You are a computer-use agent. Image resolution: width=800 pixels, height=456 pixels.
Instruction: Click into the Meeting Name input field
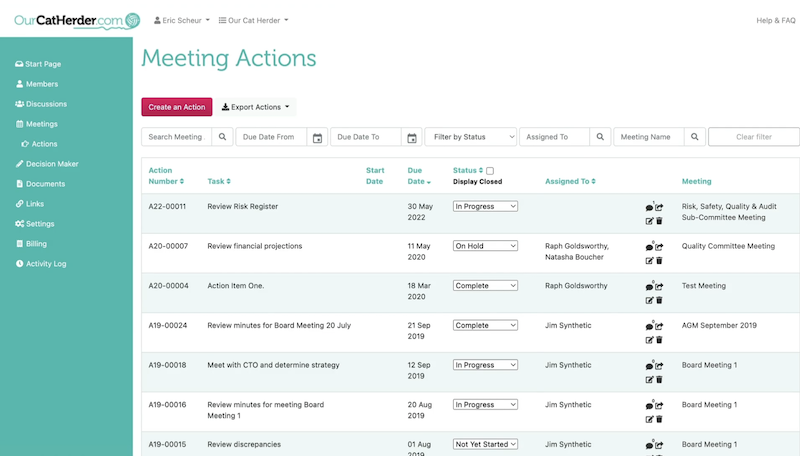648,137
